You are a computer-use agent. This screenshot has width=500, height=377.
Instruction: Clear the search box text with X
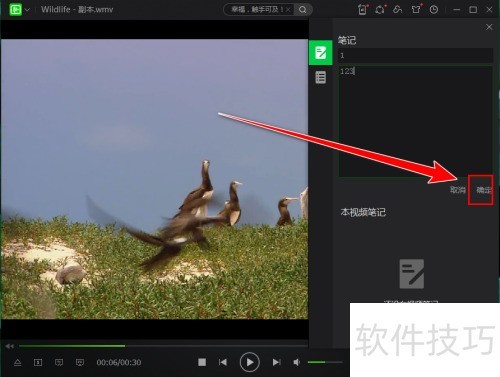coord(288,10)
